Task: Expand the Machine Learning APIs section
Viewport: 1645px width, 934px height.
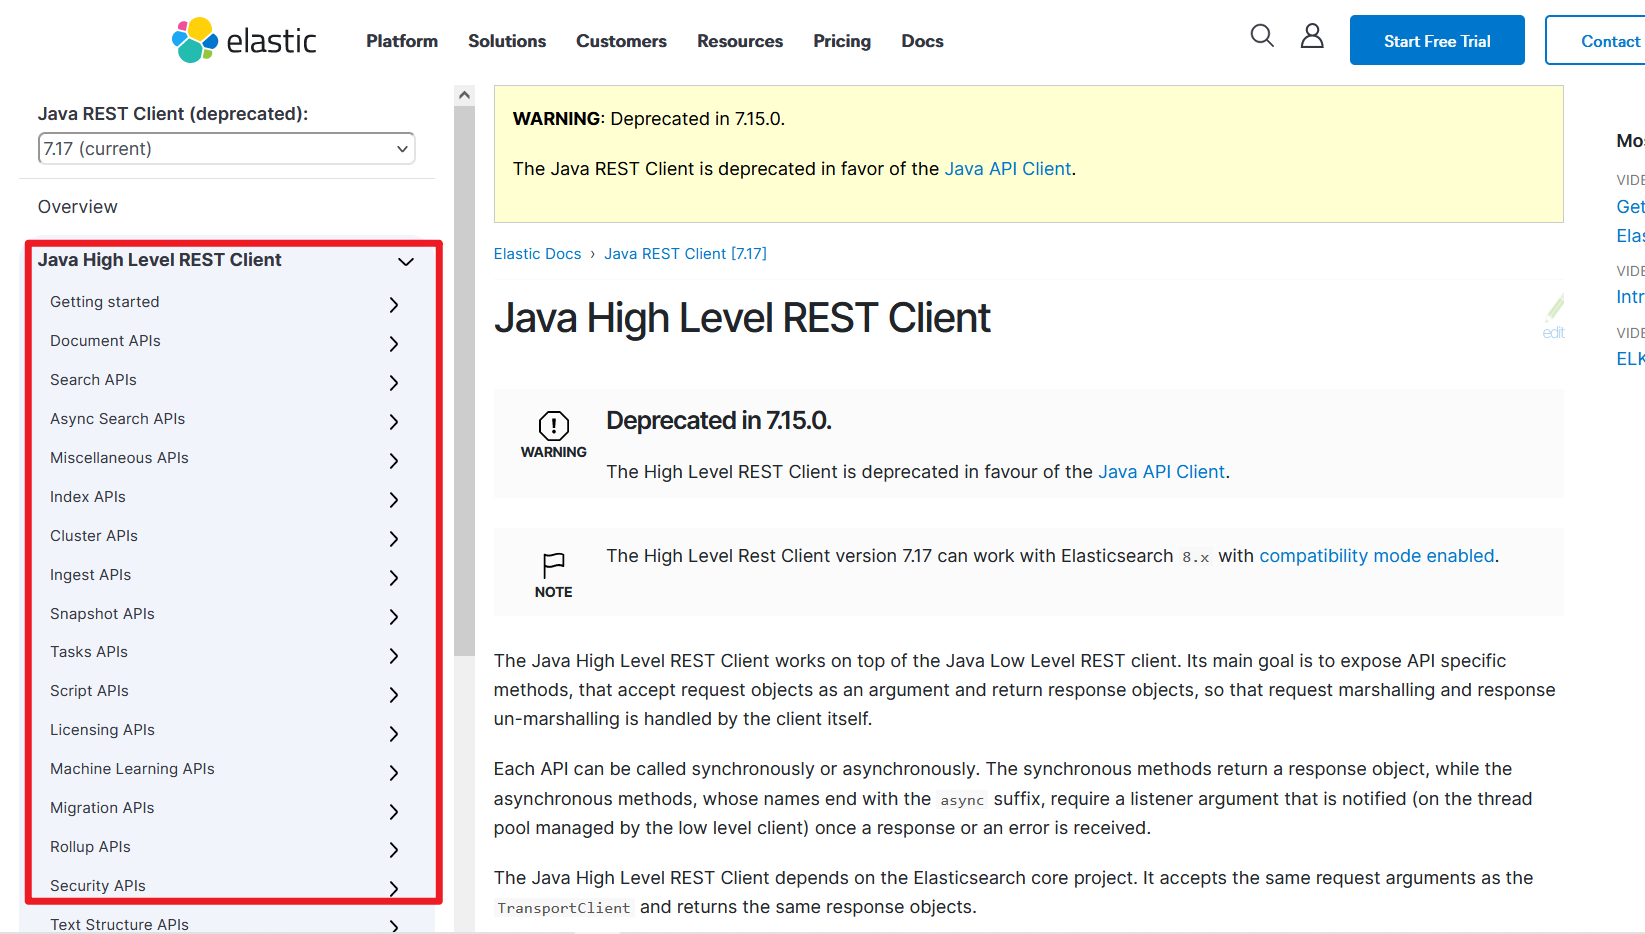Action: pos(394,773)
